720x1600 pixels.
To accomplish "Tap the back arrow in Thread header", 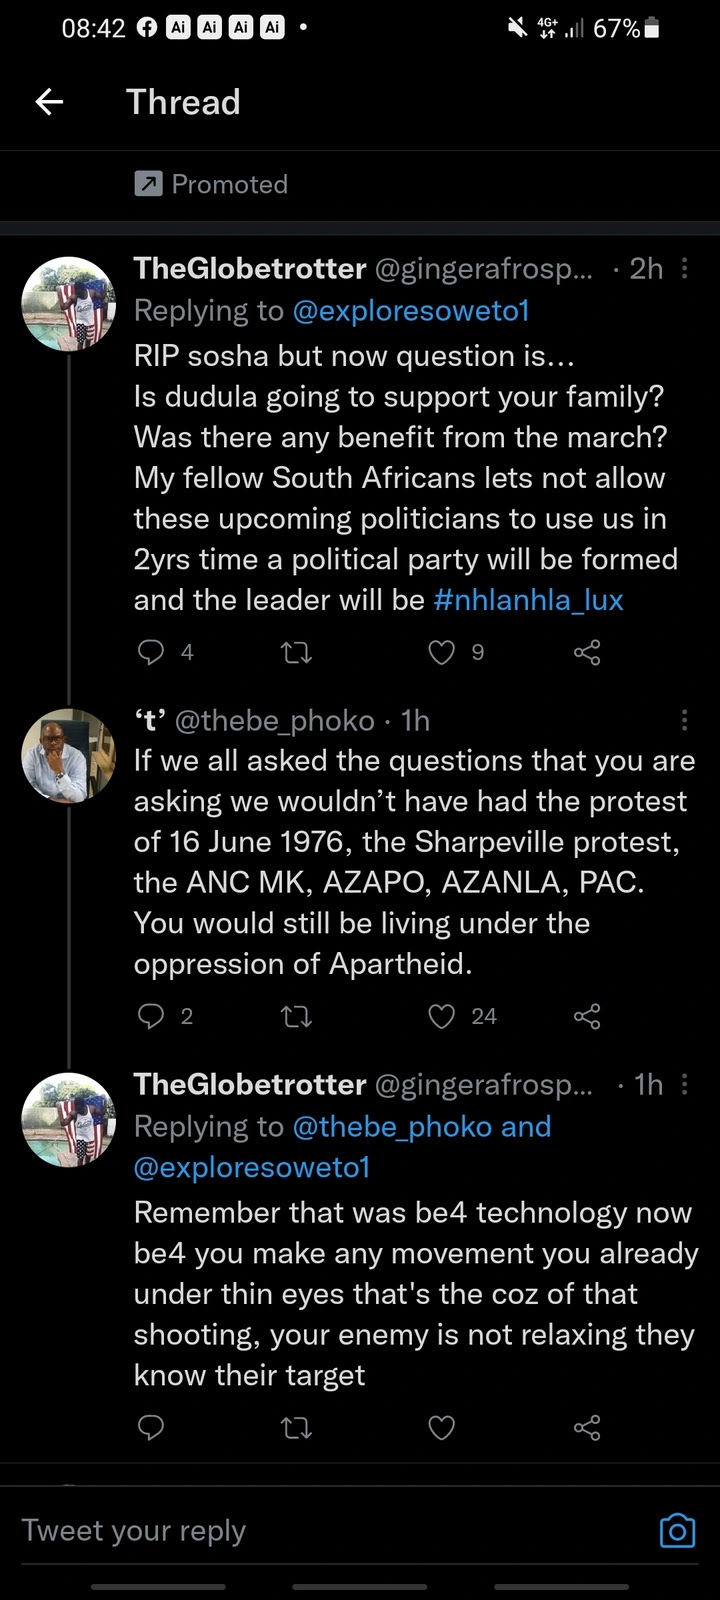I will (49, 101).
